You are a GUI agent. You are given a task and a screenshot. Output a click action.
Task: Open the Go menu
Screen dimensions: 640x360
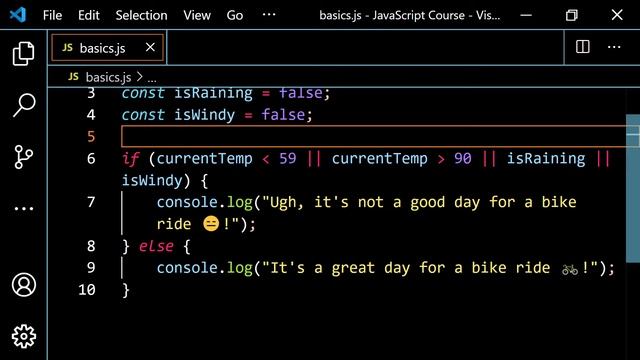[x=235, y=16]
